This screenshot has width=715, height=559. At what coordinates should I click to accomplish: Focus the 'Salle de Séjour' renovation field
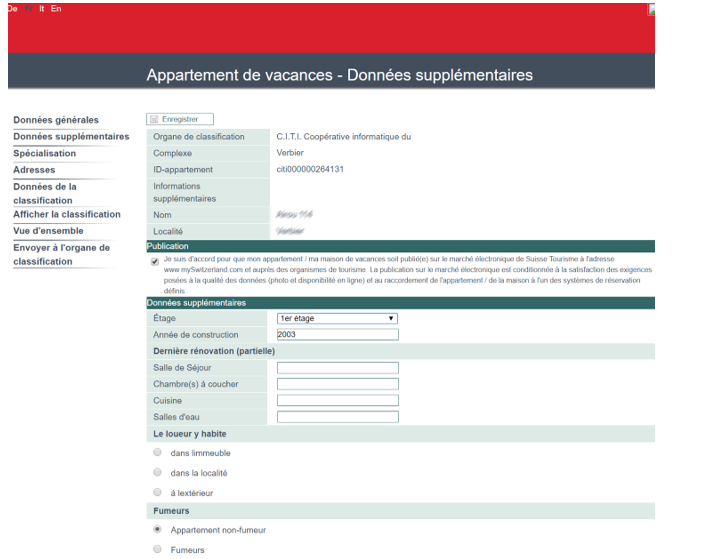[337, 368]
